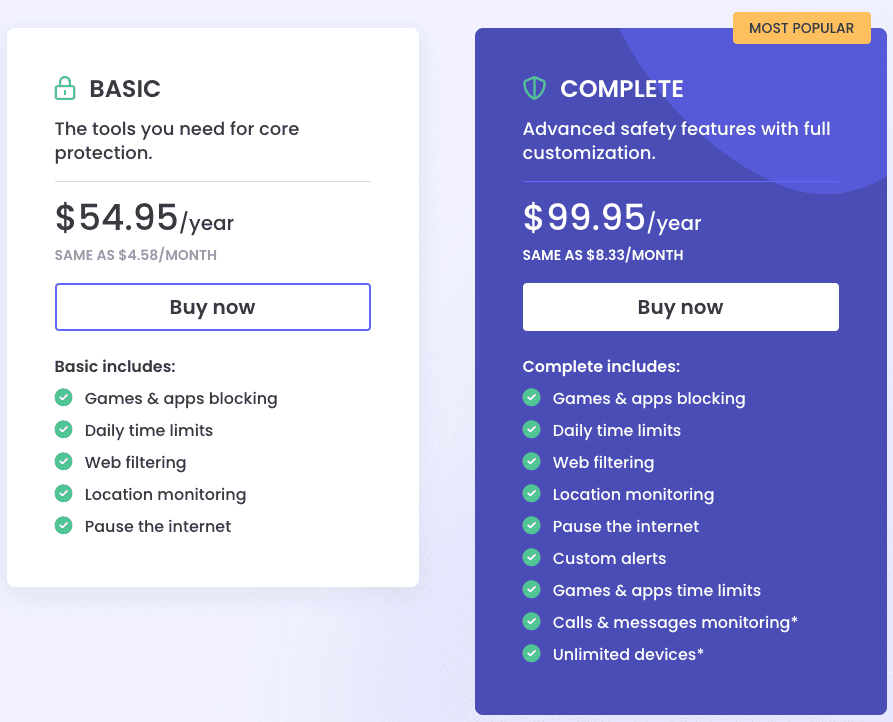Screen dimensions: 893x722
Task: Click the checkmark next to Pause the internet in Complete
Action: pyautogui.click(x=532, y=525)
